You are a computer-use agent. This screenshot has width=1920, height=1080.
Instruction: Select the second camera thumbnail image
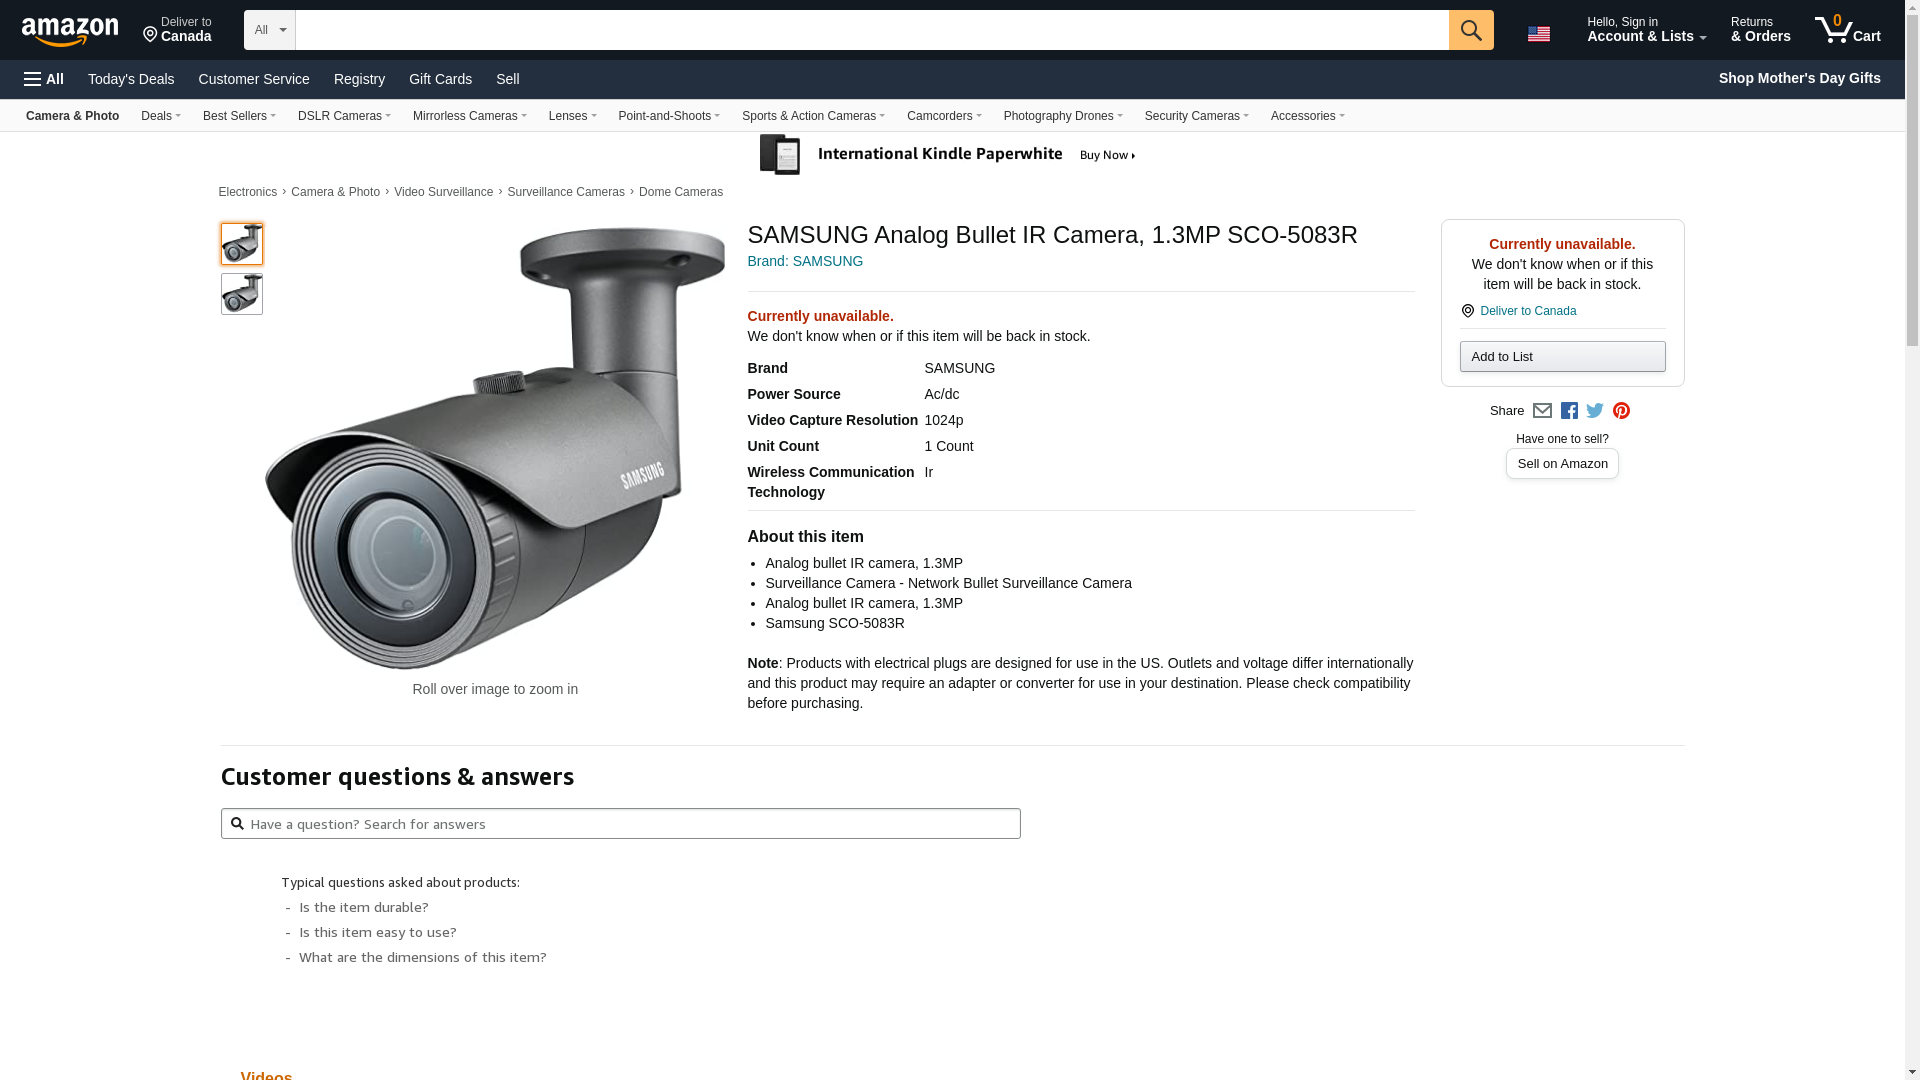tap(242, 294)
